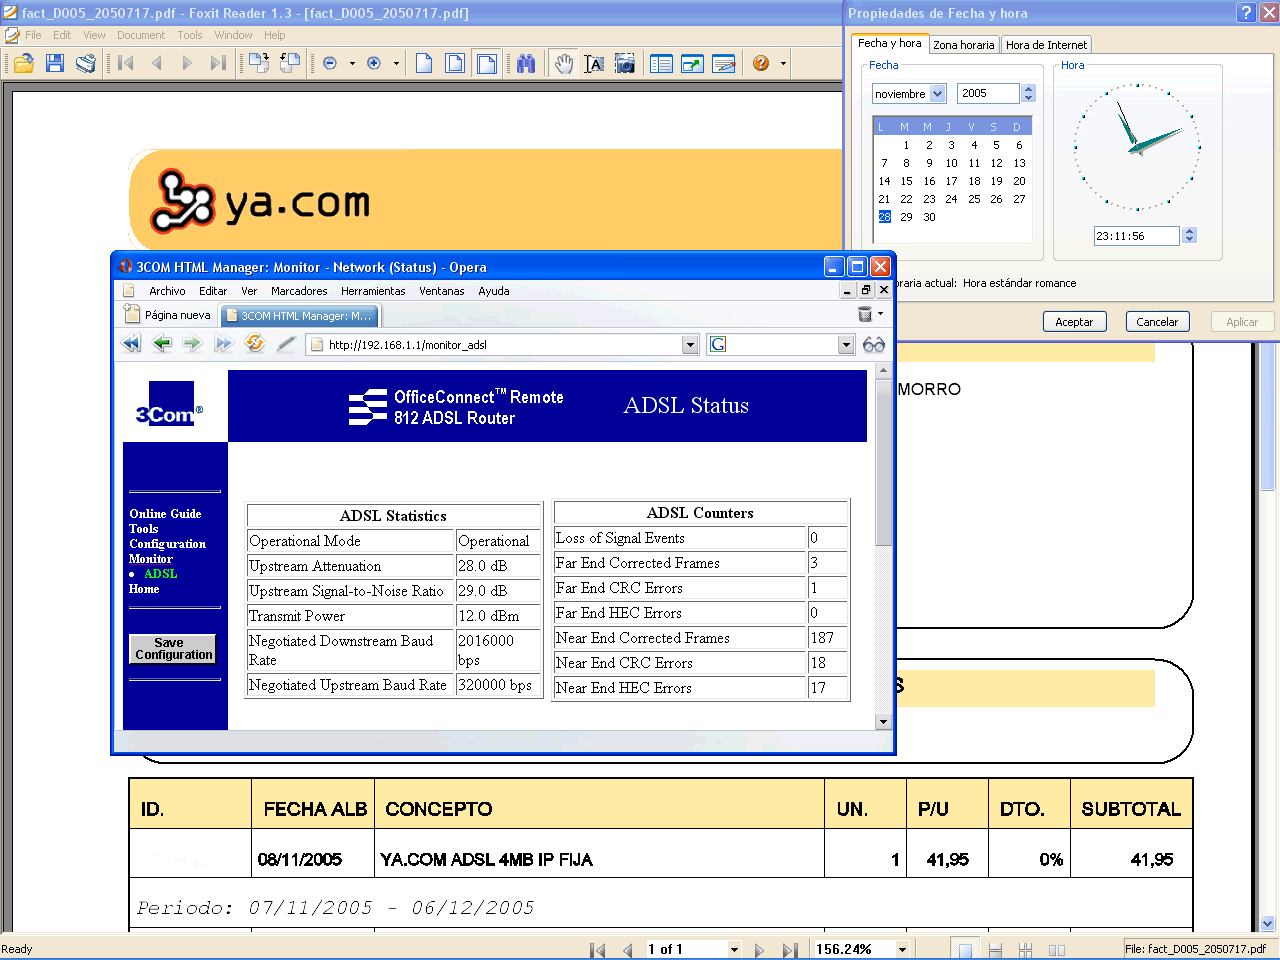The width and height of the screenshot is (1280, 960).
Task: Click Foxit document vertical scrollbar down arrow
Action: [1268, 924]
